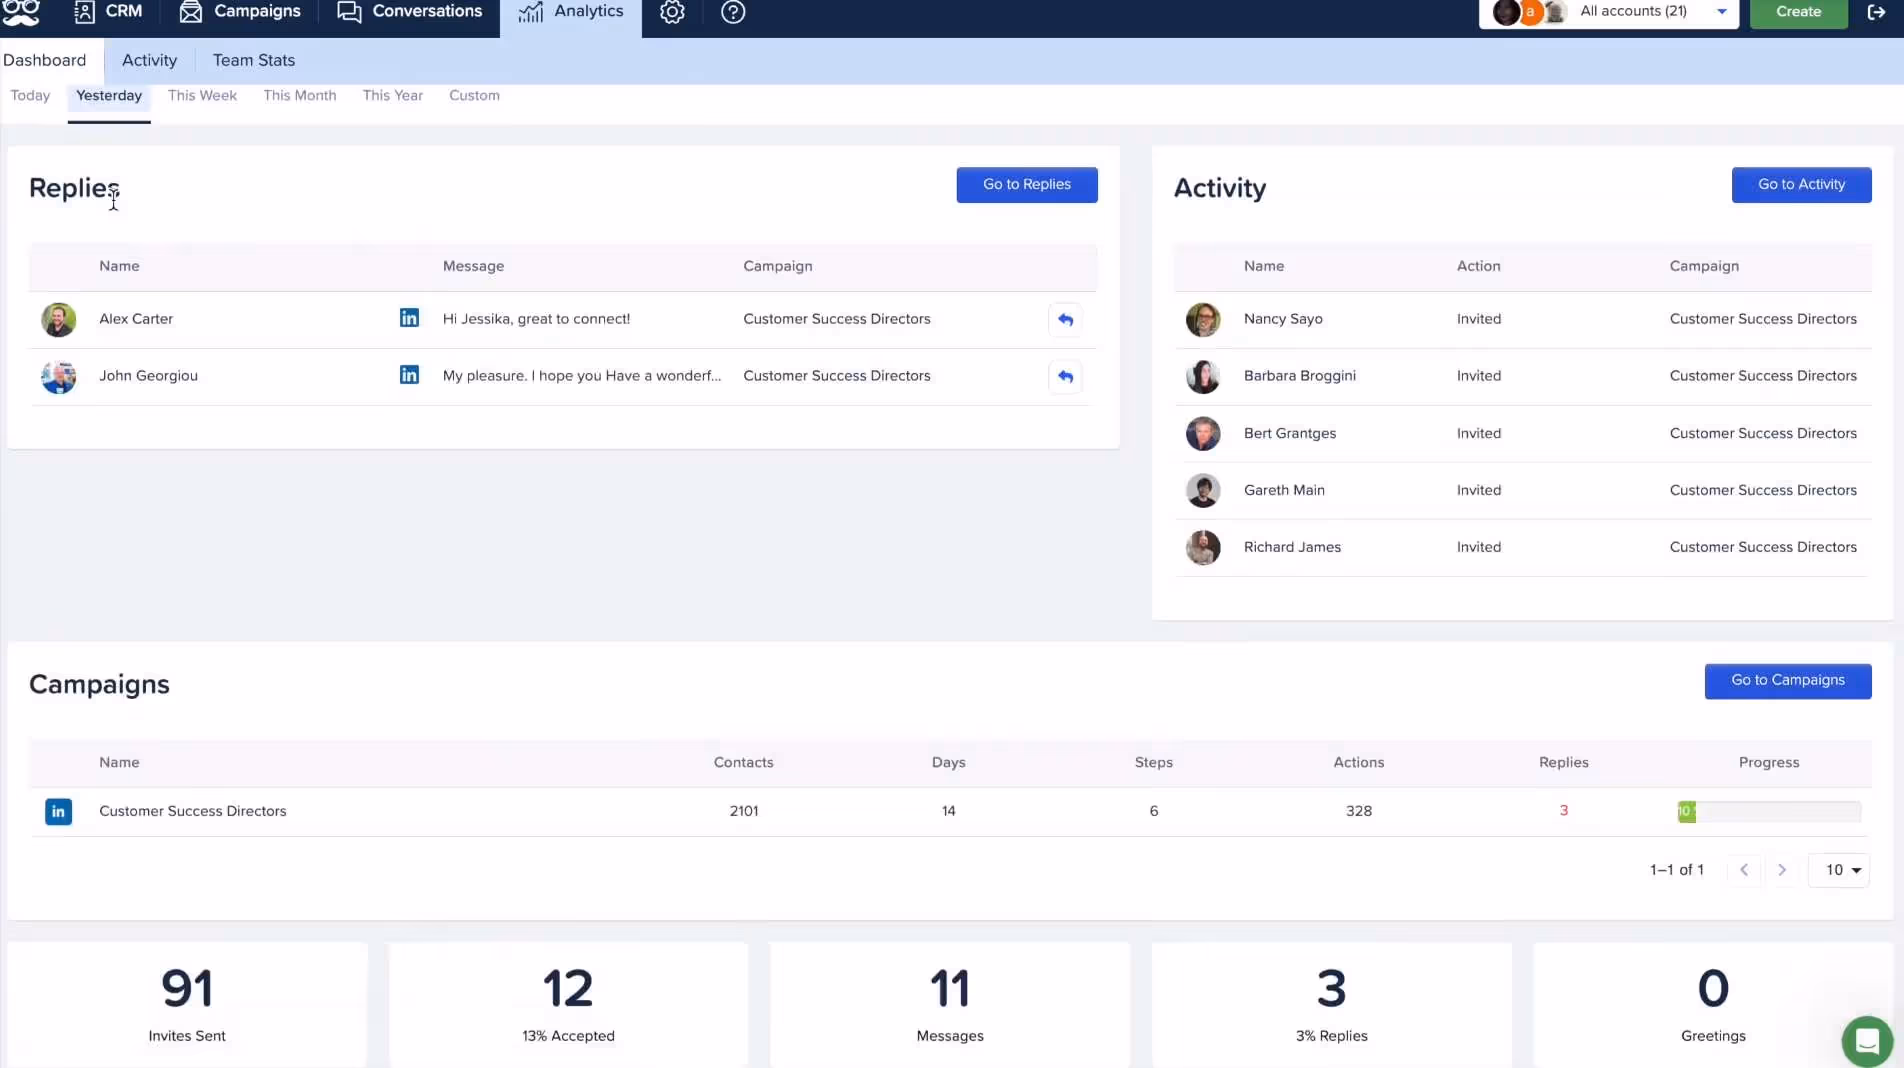Switch to the Team Stats tab

pyautogui.click(x=253, y=60)
